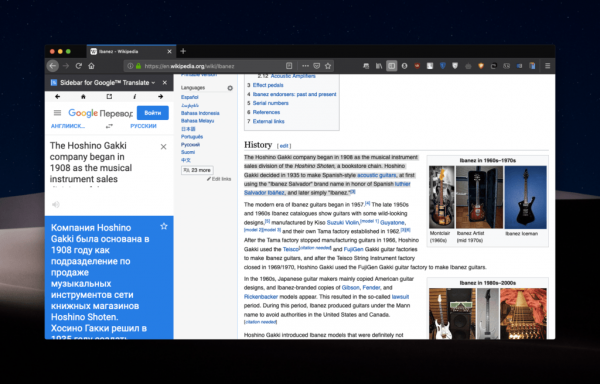Choose target language РУССКИЙ
The height and width of the screenshot is (384, 600).
click(143, 126)
